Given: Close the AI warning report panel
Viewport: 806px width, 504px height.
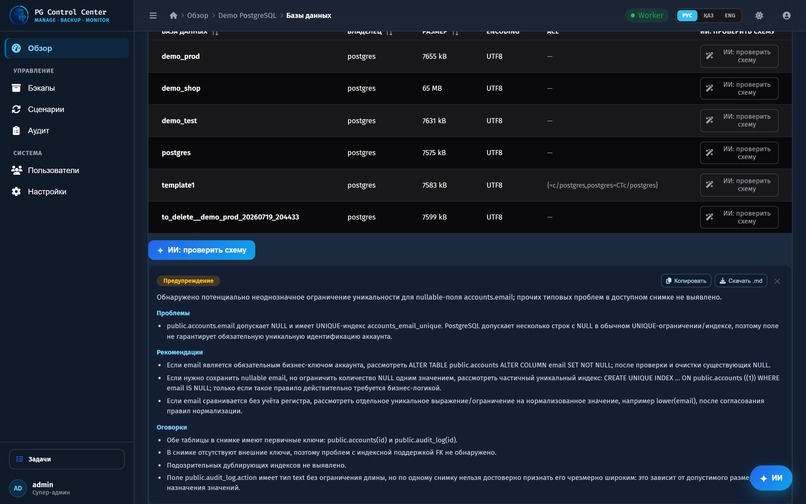Looking at the screenshot, I should point(777,281).
